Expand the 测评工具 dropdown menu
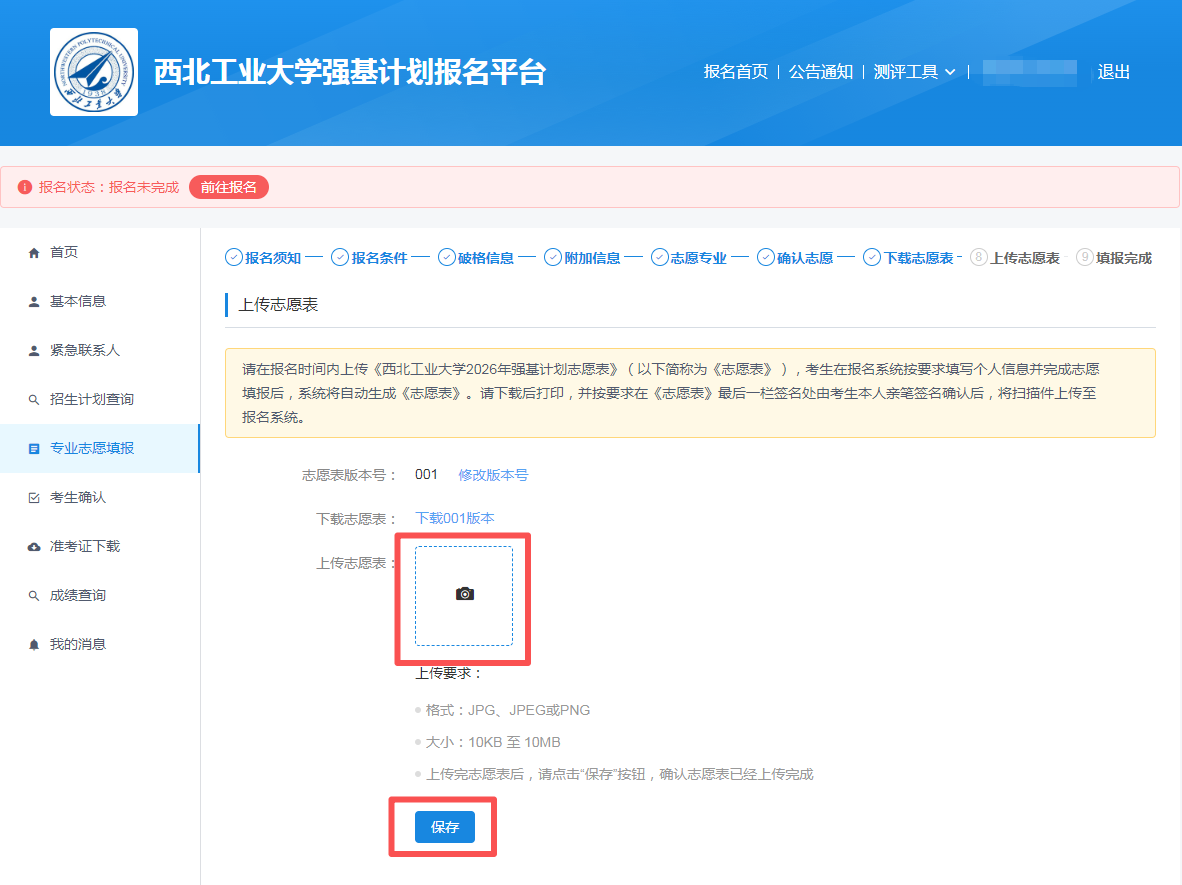 [914, 72]
